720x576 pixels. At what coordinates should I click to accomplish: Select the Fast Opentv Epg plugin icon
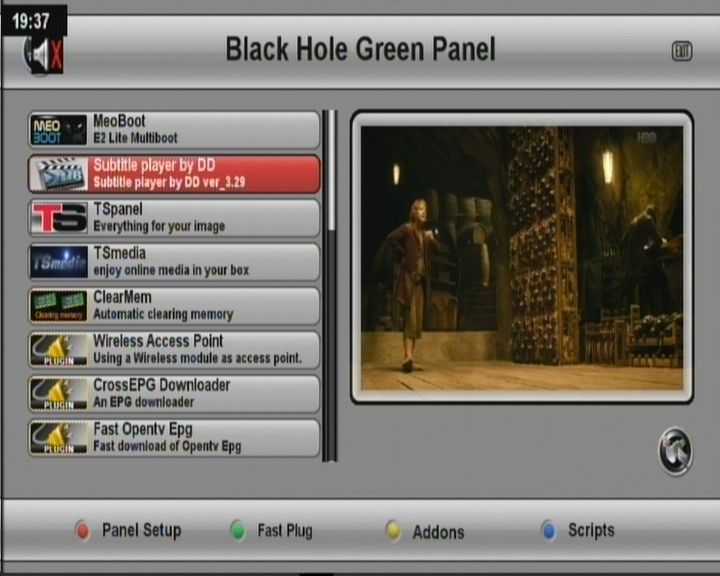(58, 438)
